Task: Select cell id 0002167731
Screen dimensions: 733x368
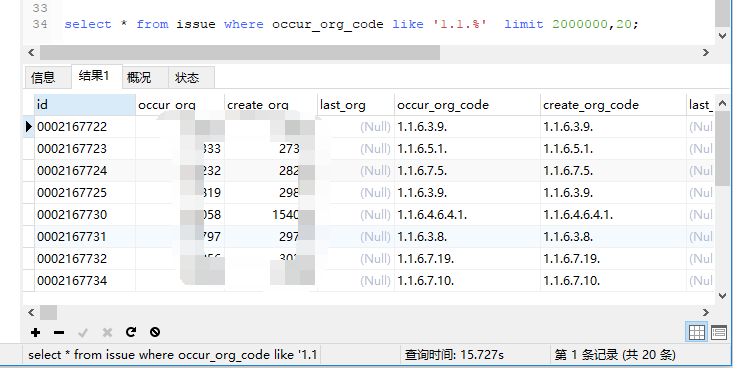Action: [85, 237]
